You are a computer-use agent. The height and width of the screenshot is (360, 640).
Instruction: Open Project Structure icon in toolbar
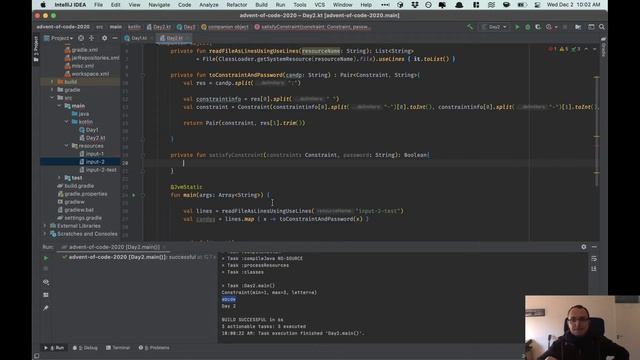click(578, 27)
